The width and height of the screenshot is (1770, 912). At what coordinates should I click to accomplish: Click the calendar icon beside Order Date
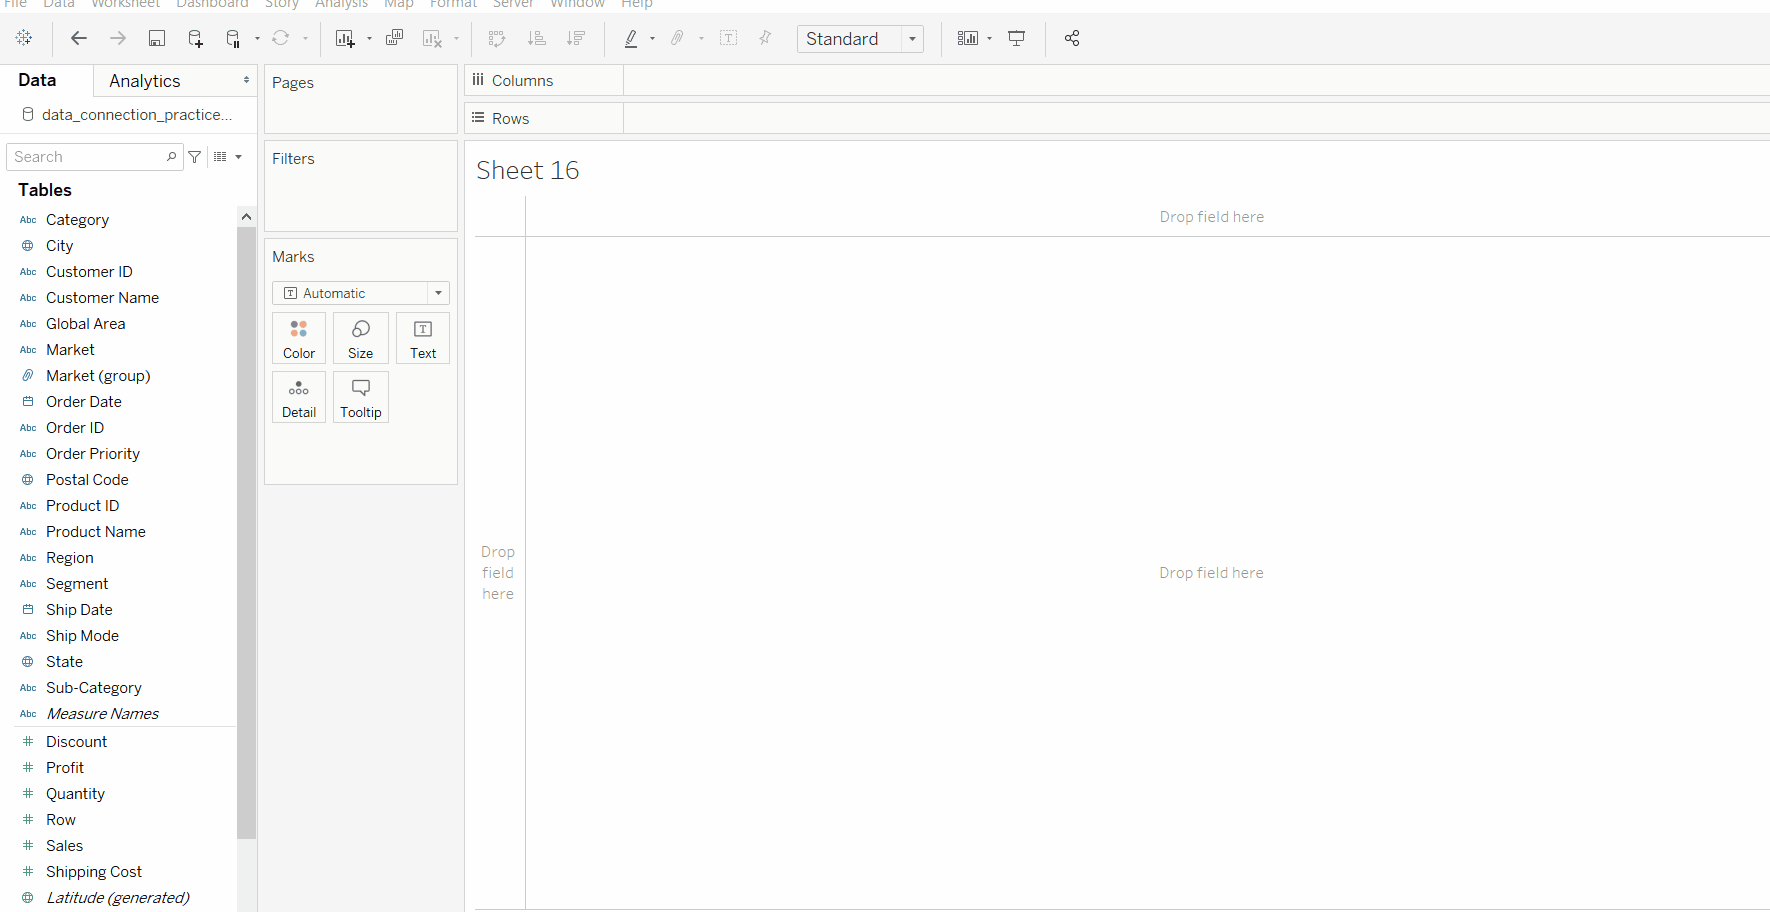click(x=28, y=402)
